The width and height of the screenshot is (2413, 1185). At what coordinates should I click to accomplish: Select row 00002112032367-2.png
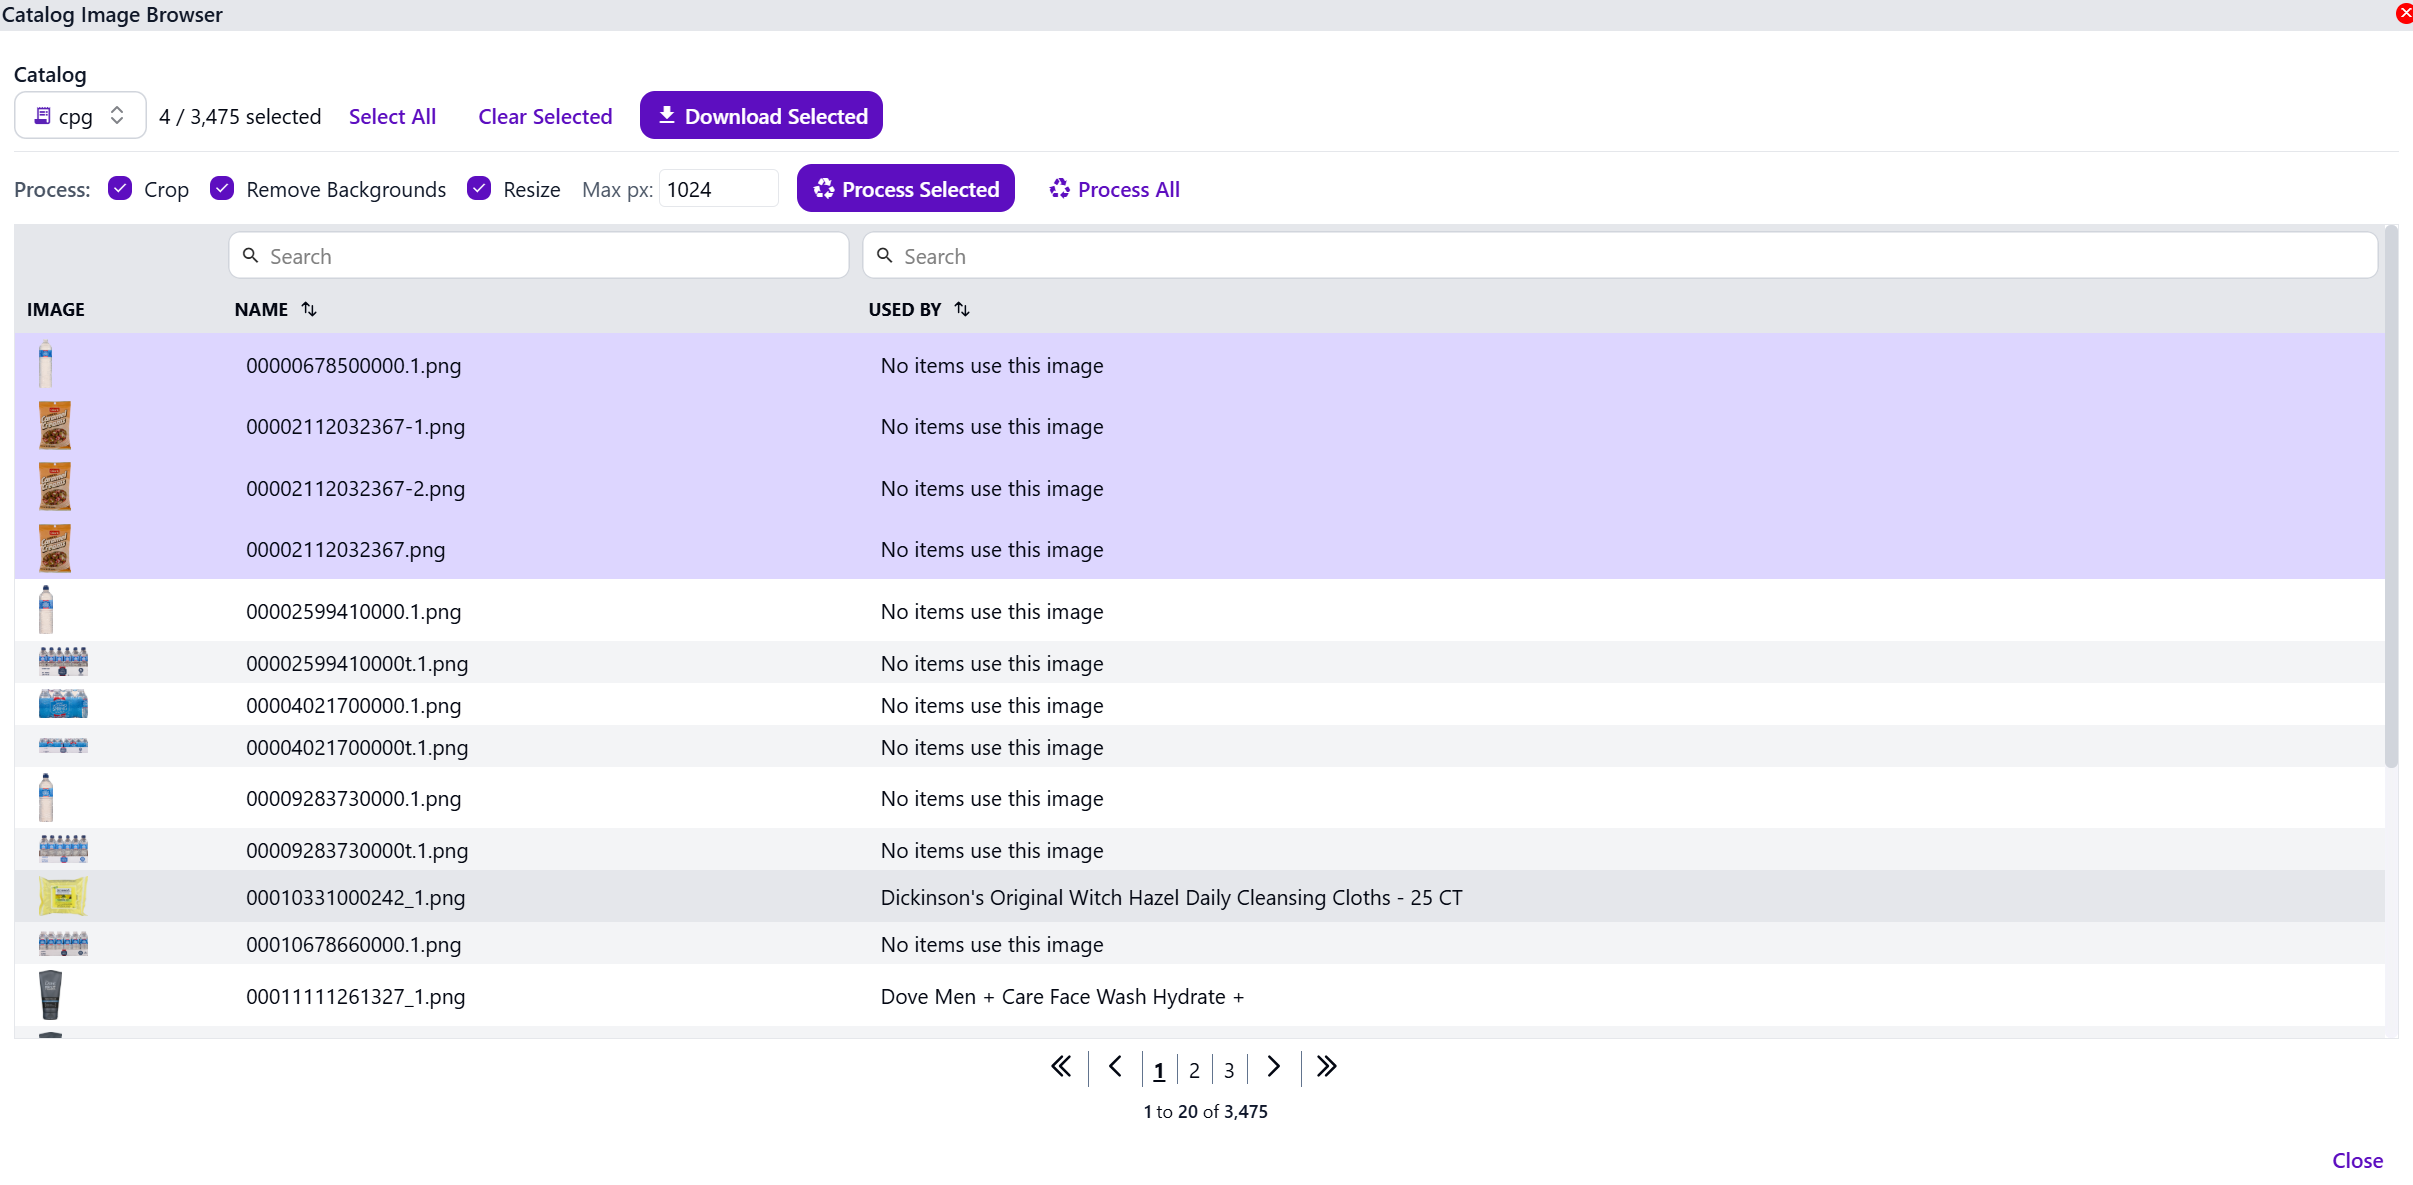(x=1199, y=488)
